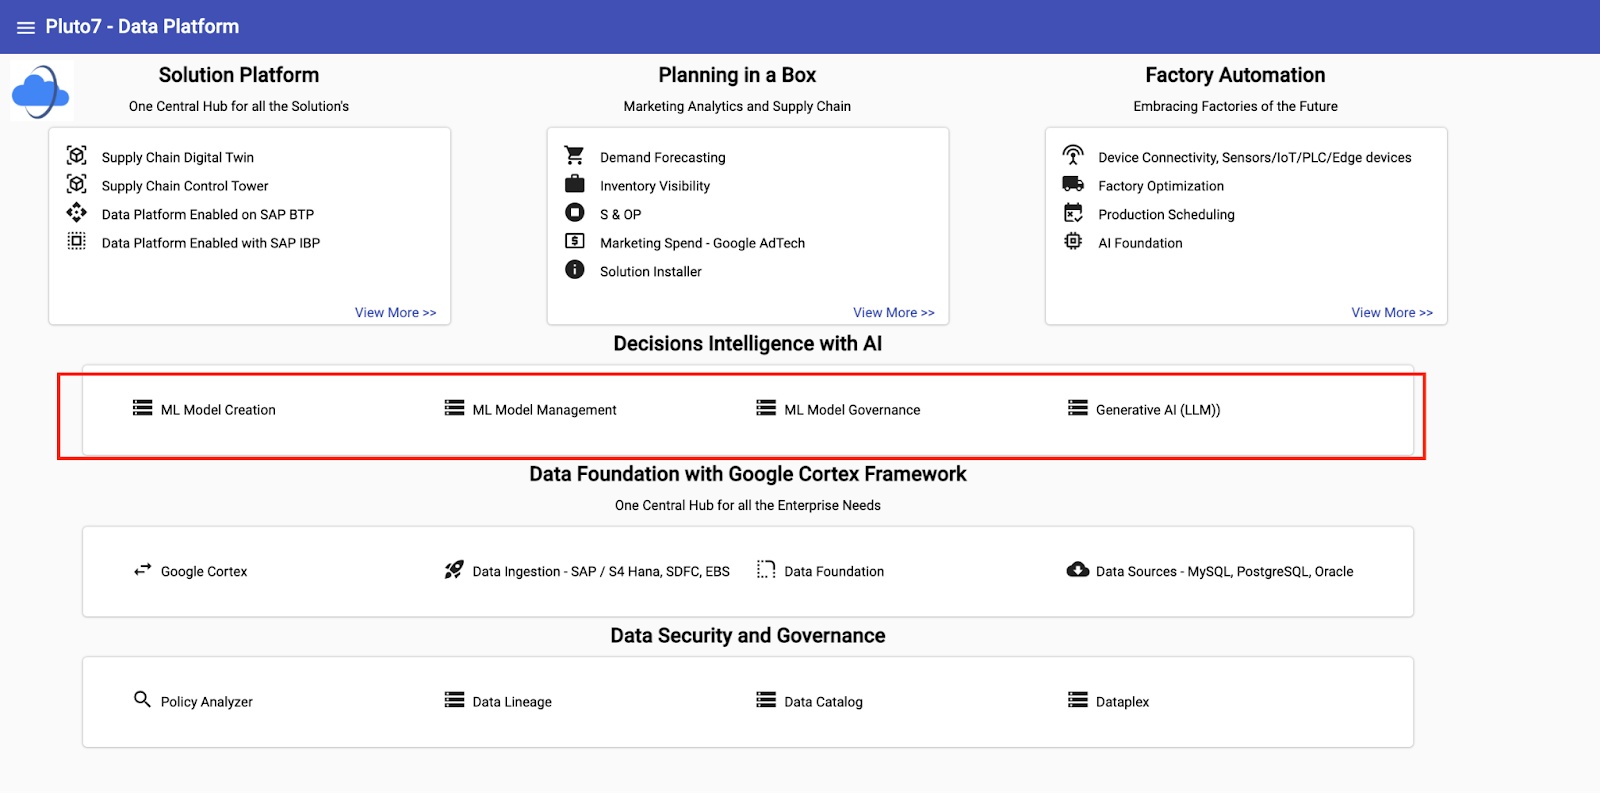The image size is (1600, 793).
Task: Click the Solution Installer info icon
Action: 574,270
